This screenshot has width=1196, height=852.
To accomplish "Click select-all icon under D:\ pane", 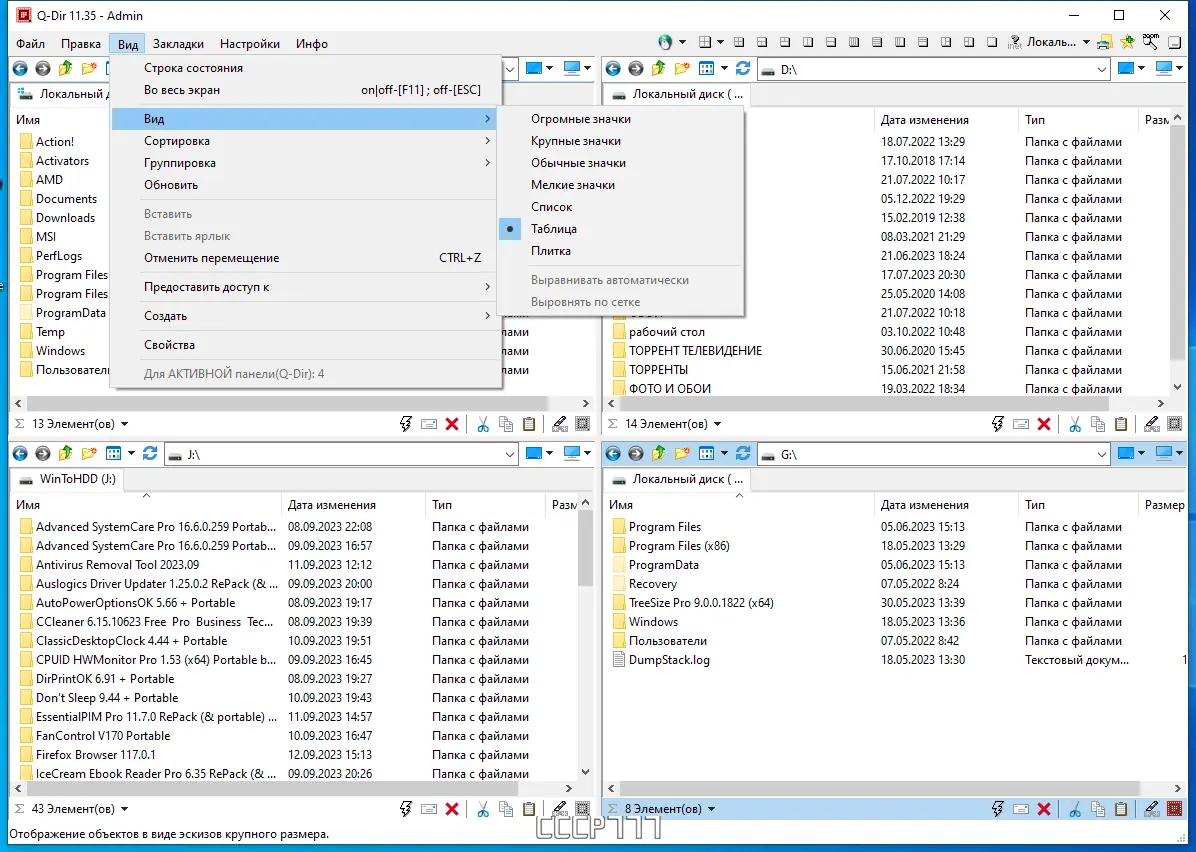I will pyautogui.click(x=1175, y=424).
